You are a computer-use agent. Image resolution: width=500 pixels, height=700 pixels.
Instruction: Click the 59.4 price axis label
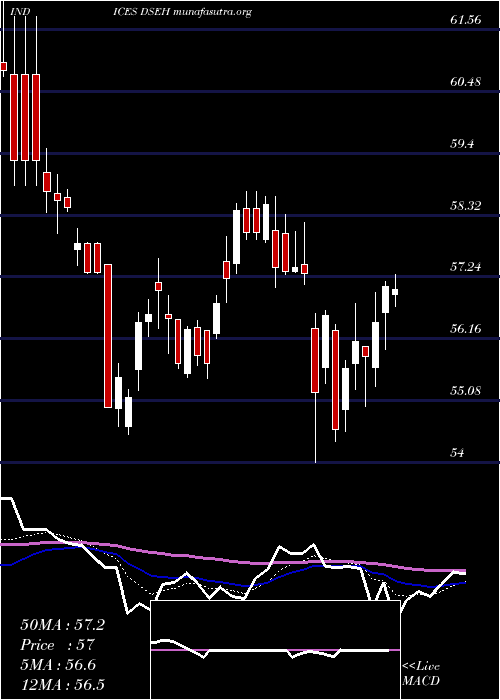[462, 144]
